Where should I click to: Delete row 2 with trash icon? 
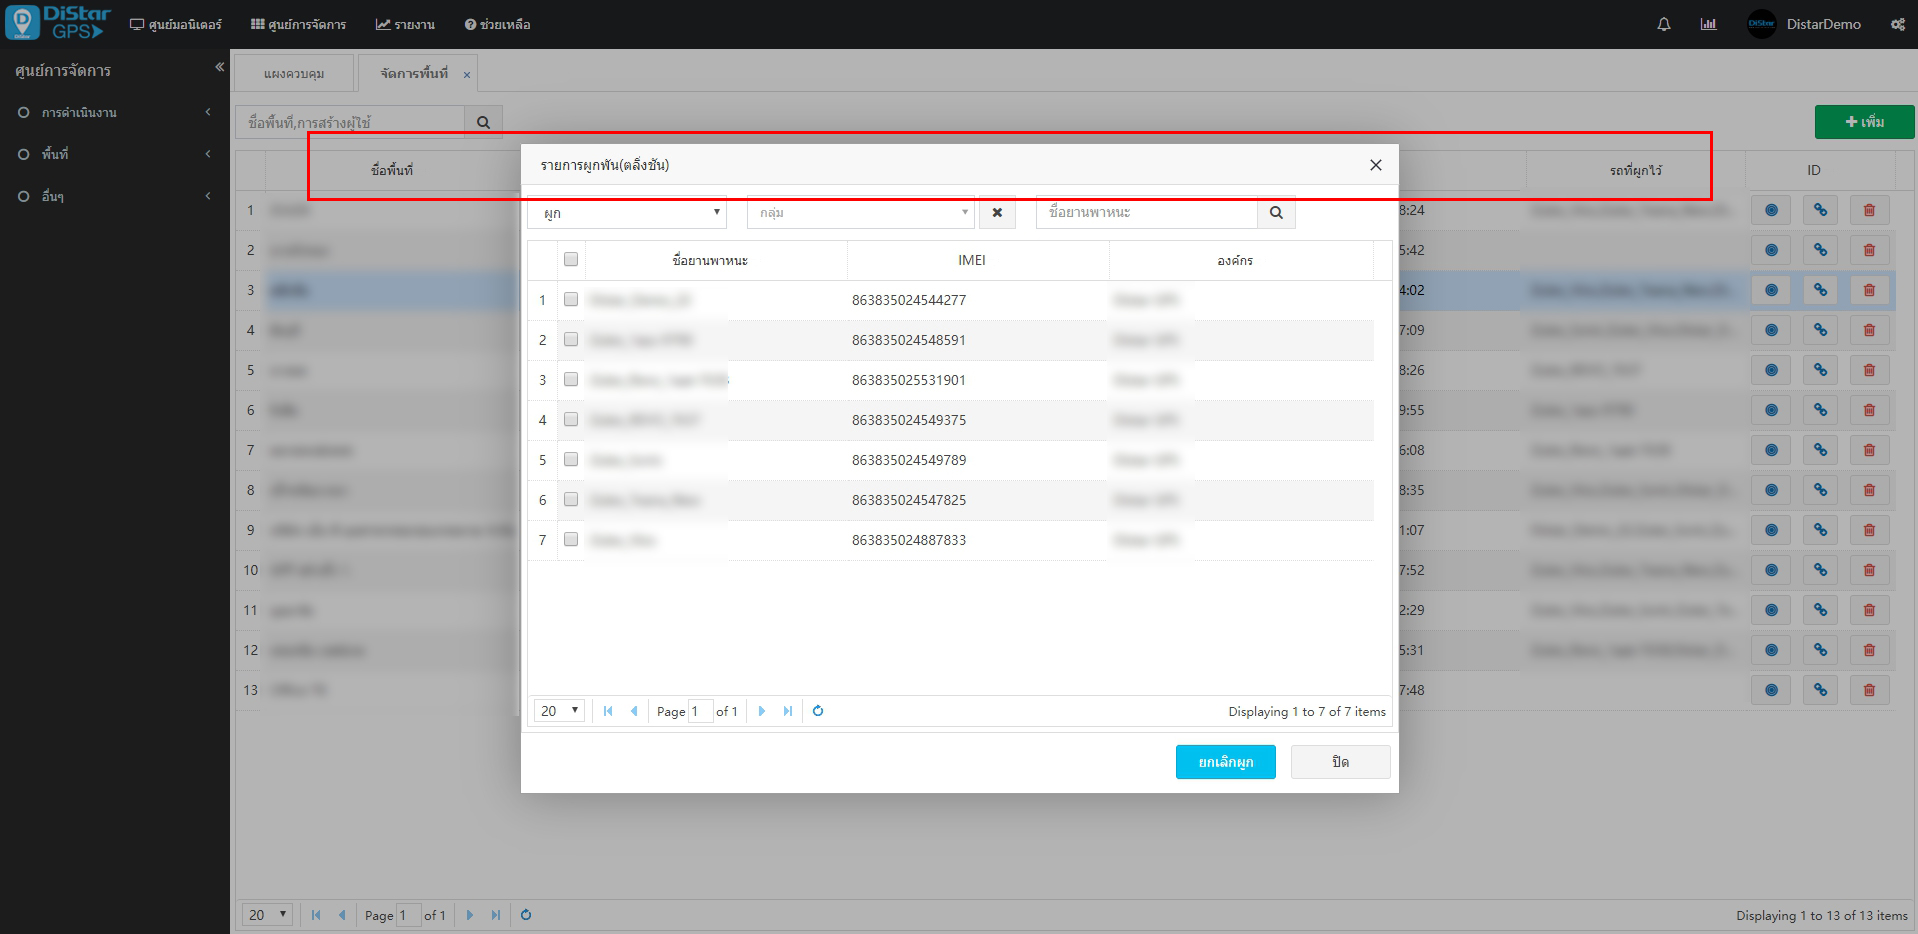coord(1869,250)
